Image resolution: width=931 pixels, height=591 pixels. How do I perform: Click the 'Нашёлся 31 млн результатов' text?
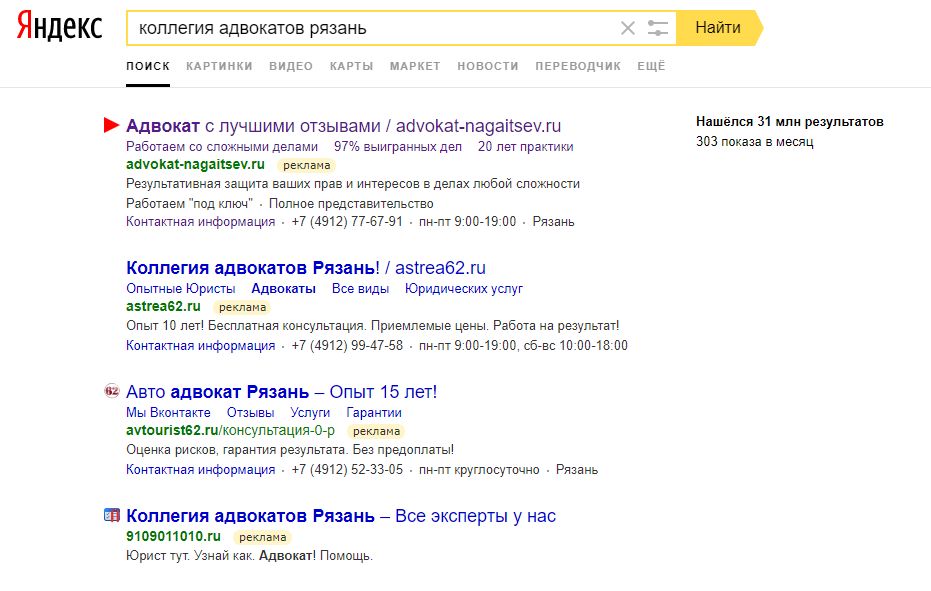point(790,122)
